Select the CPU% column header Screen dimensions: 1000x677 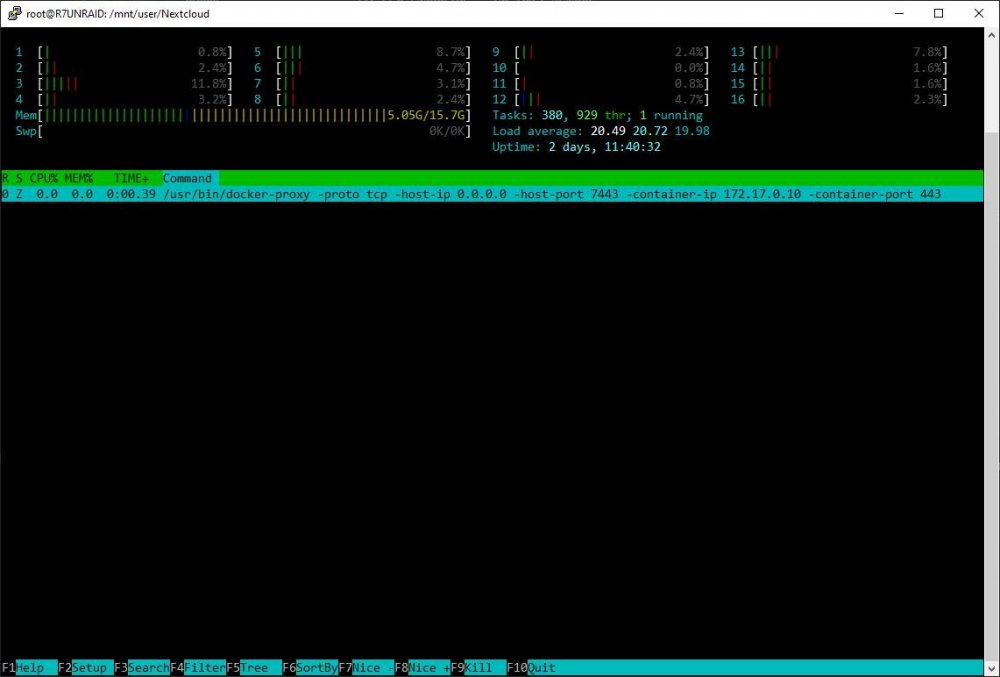[x=43, y=178]
